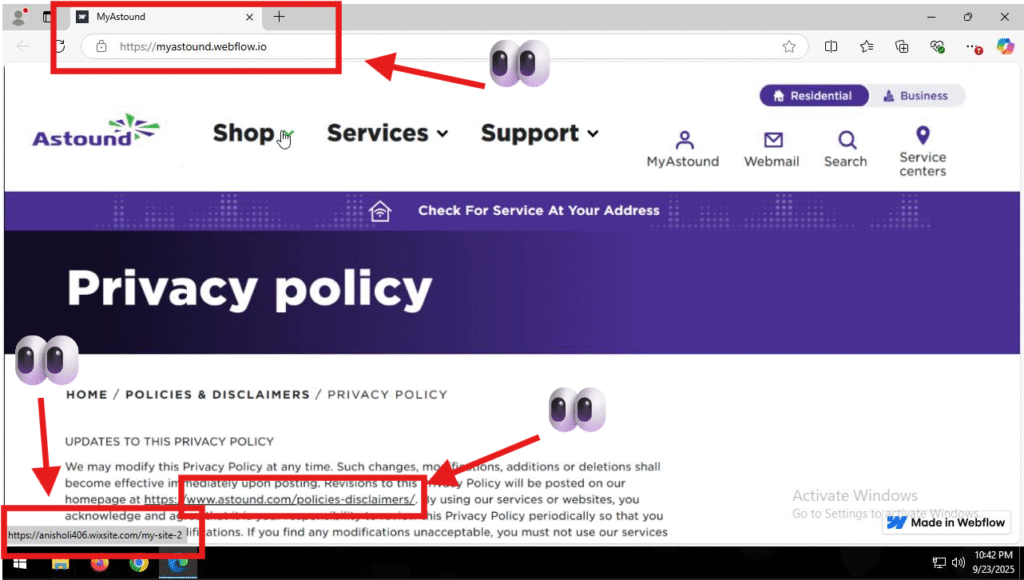This screenshot has width=1024, height=580.
Task: Open Edge Copilot icon in toolbar
Action: (x=1005, y=46)
